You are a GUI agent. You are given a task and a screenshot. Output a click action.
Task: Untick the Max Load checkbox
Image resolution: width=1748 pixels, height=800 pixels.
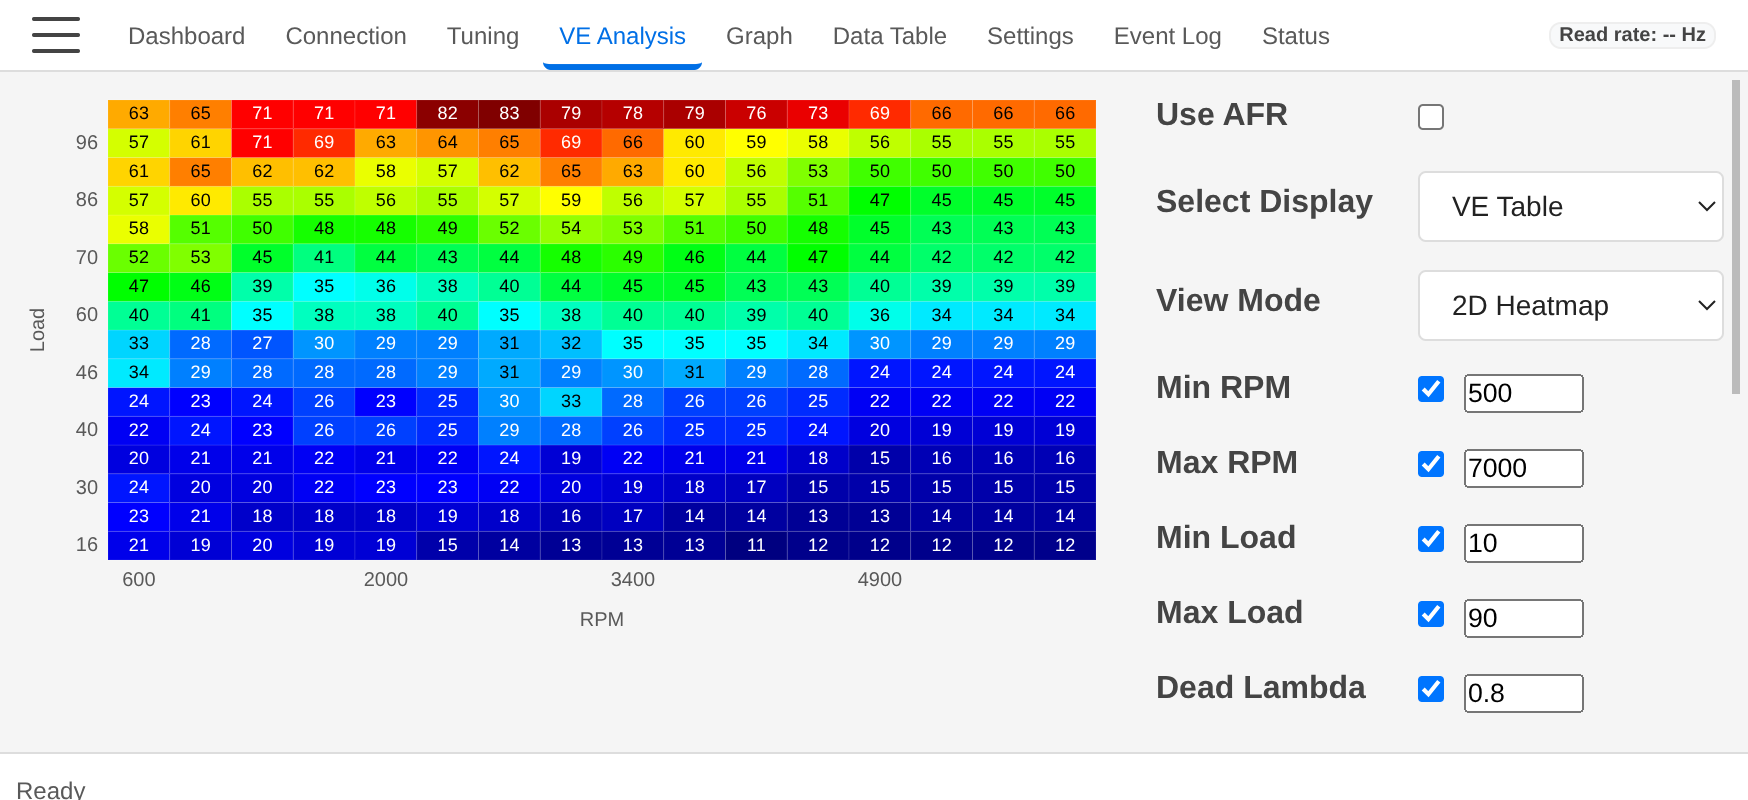click(1431, 614)
